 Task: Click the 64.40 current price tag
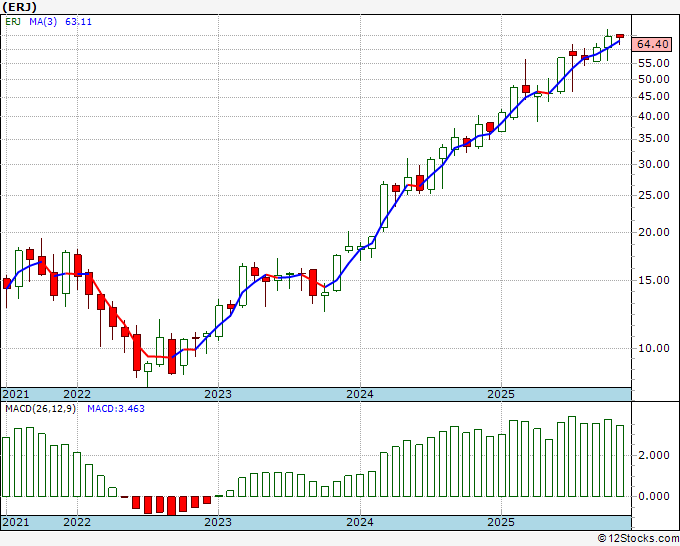coord(652,44)
